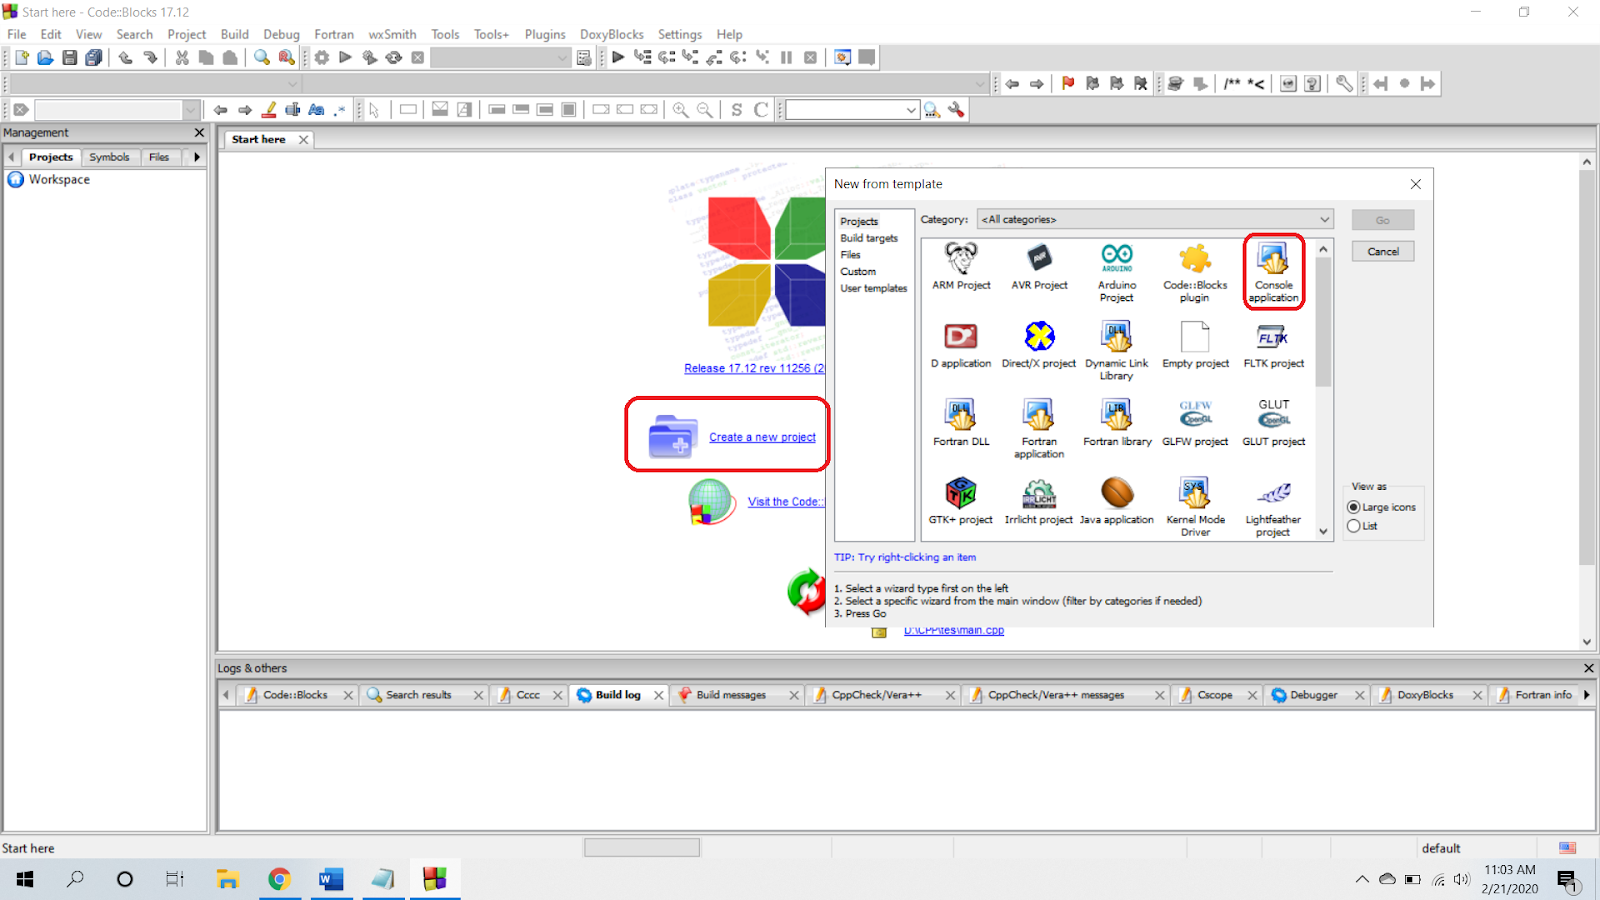Click the zoom out magnifier icon

coord(705,110)
